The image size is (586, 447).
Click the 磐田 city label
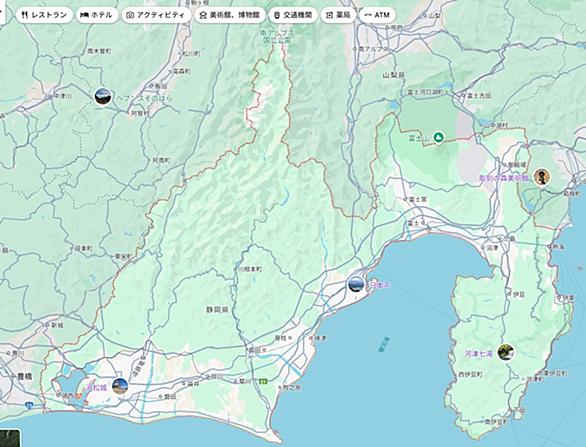click(x=170, y=396)
